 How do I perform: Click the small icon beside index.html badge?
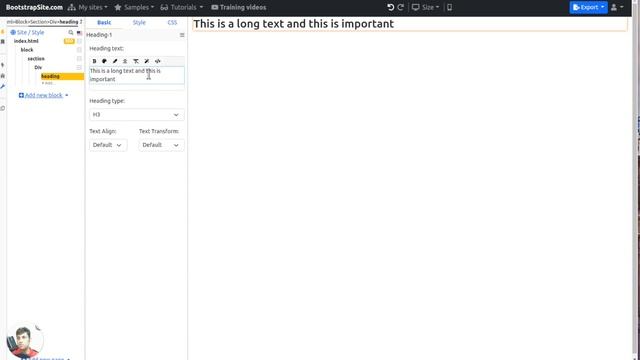click(x=79, y=41)
